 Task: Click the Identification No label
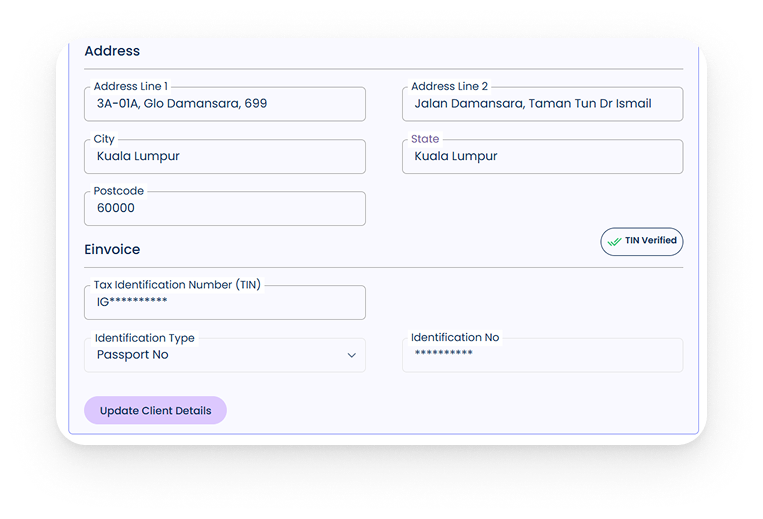[455, 338]
